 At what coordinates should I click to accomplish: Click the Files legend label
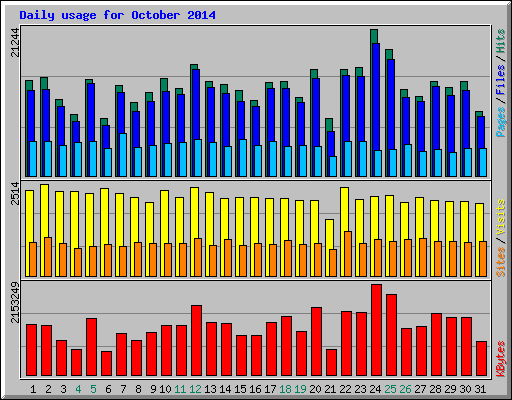(501, 80)
